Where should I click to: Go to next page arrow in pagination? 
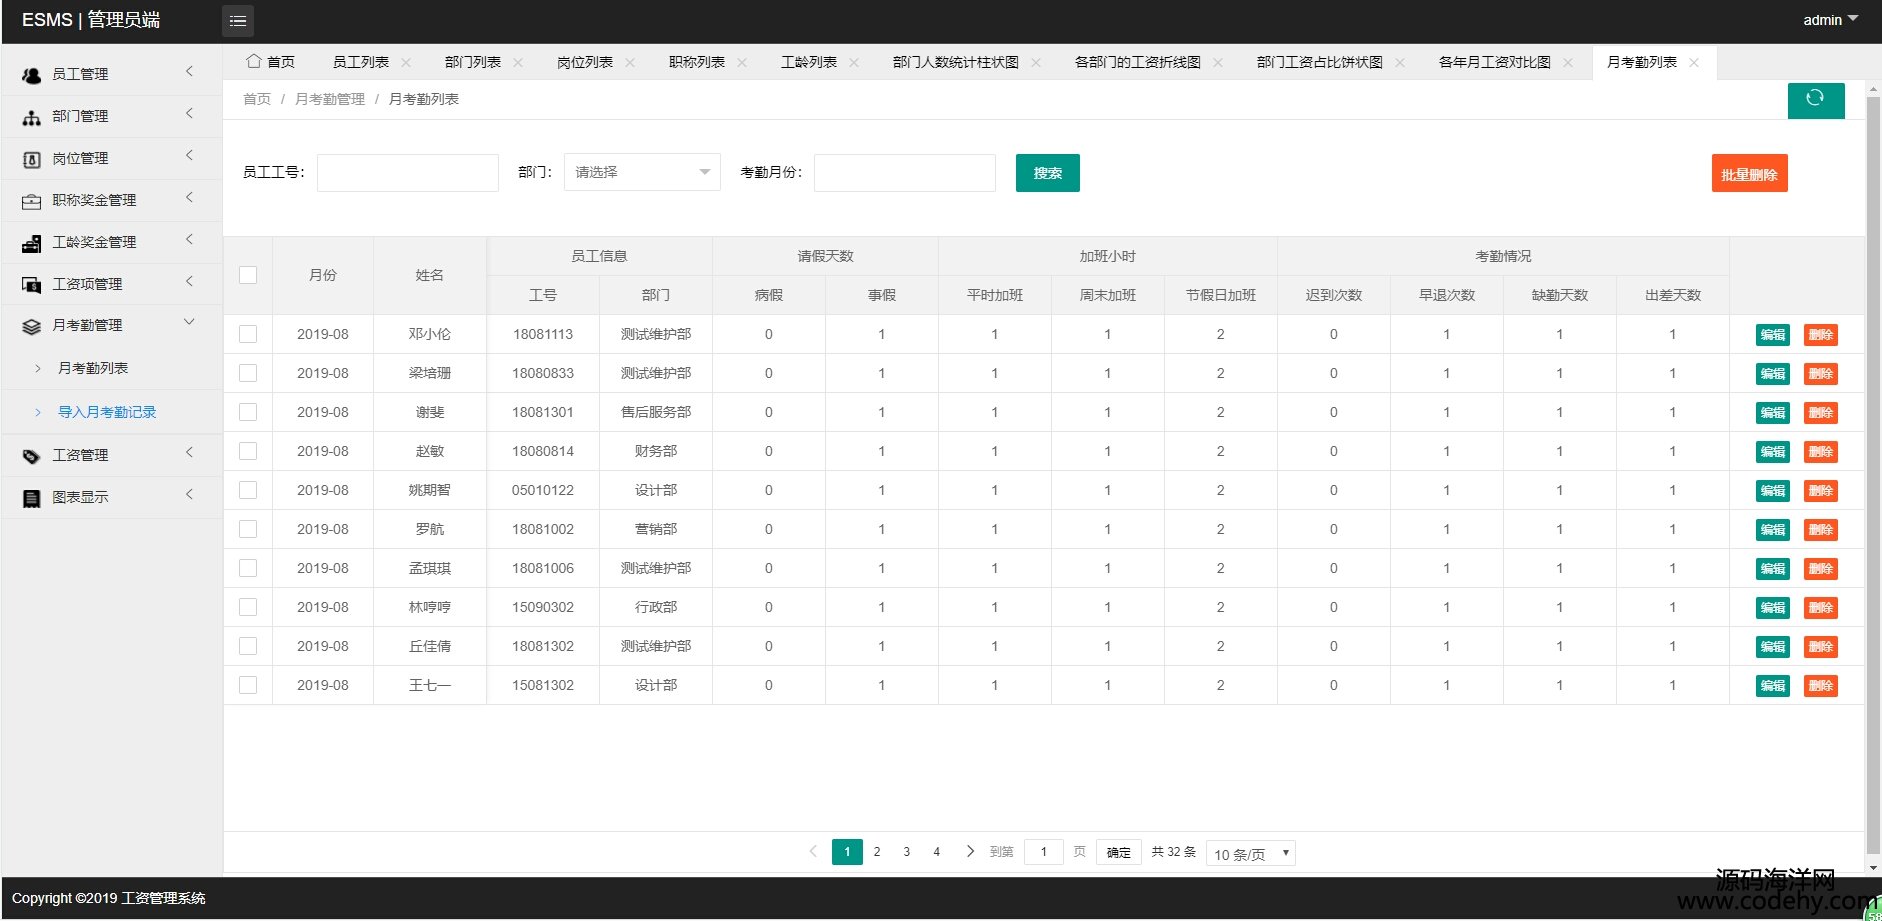pos(970,851)
